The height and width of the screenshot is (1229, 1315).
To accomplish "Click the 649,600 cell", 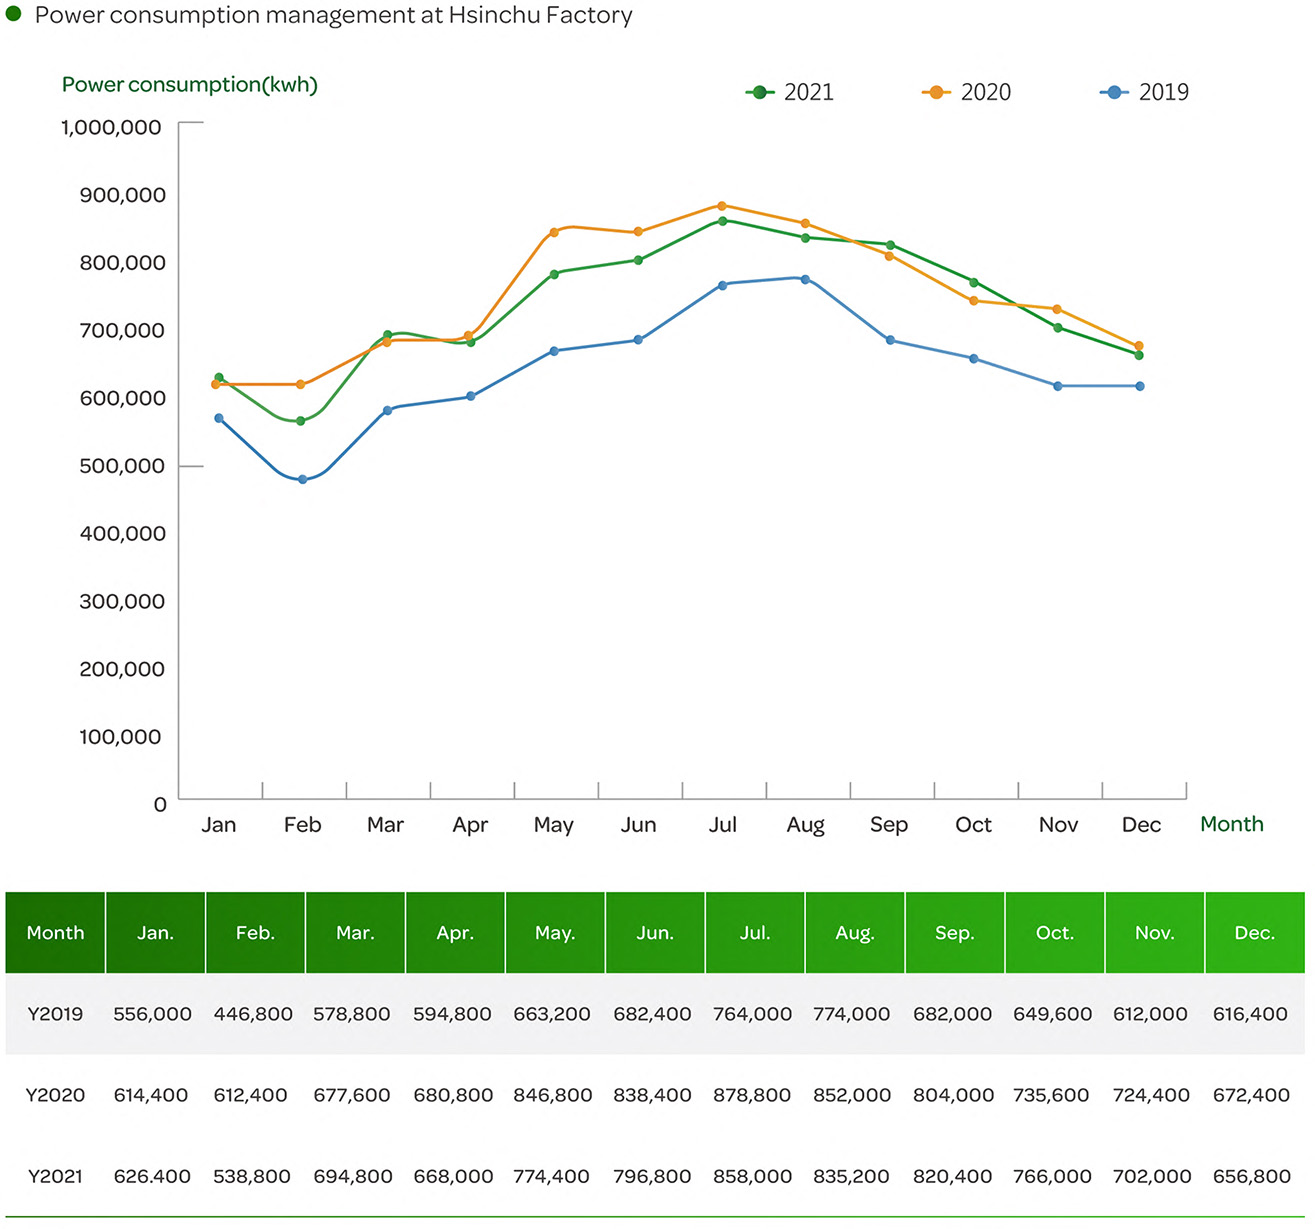I will (x=1053, y=1014).
